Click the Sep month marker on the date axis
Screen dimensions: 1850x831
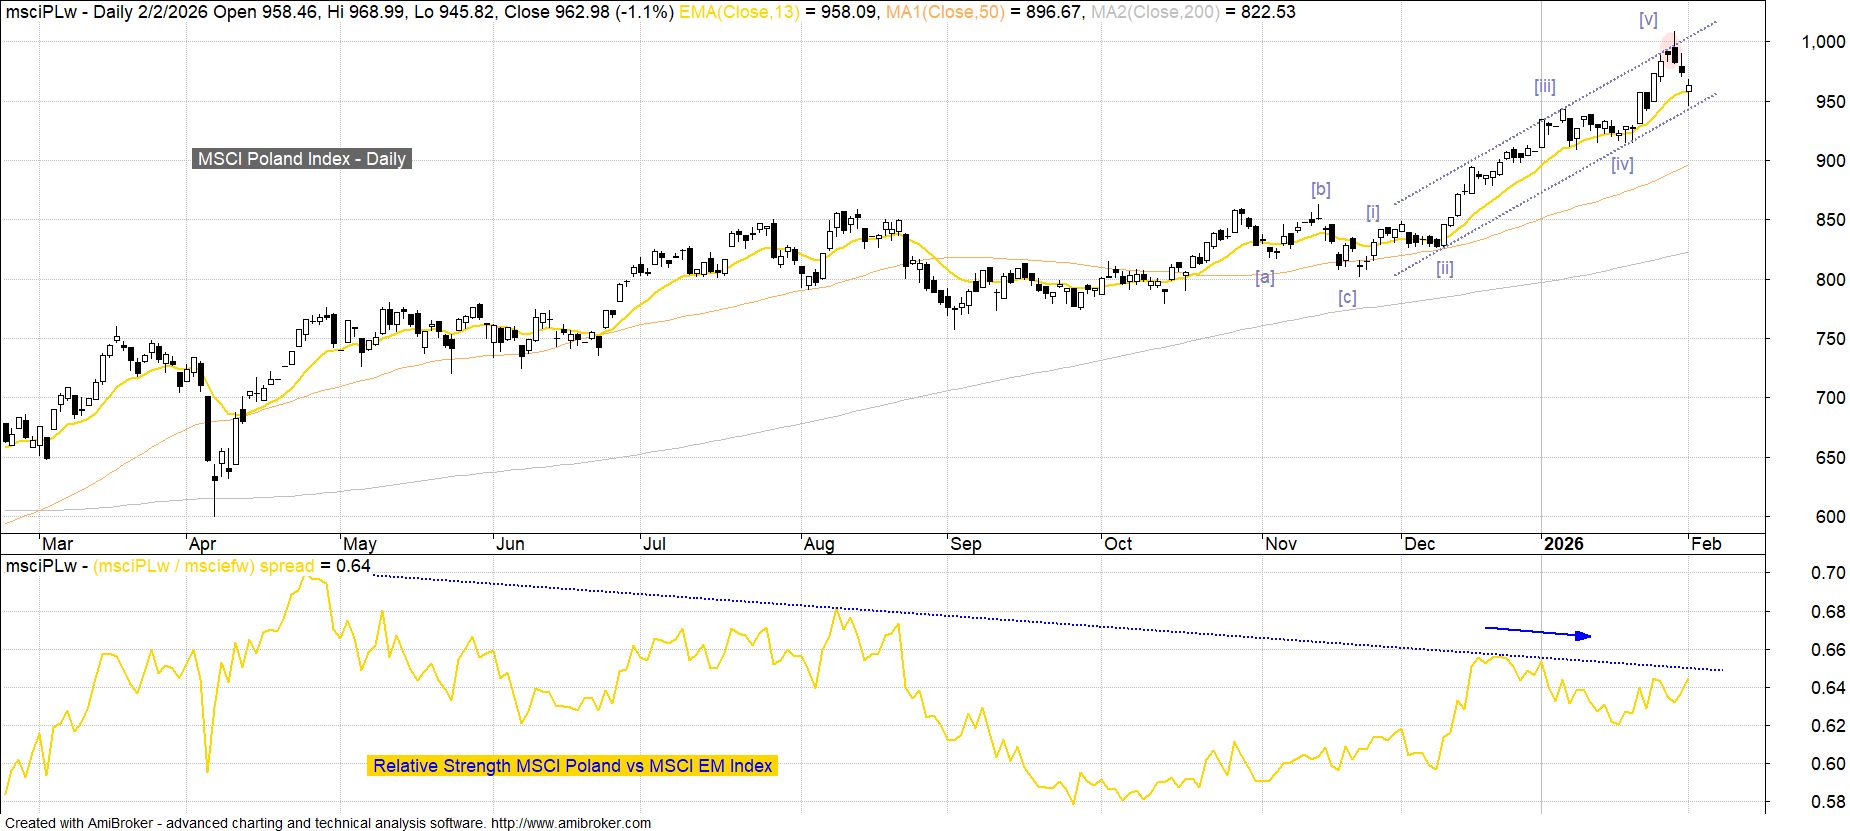[x=965, y=544]
